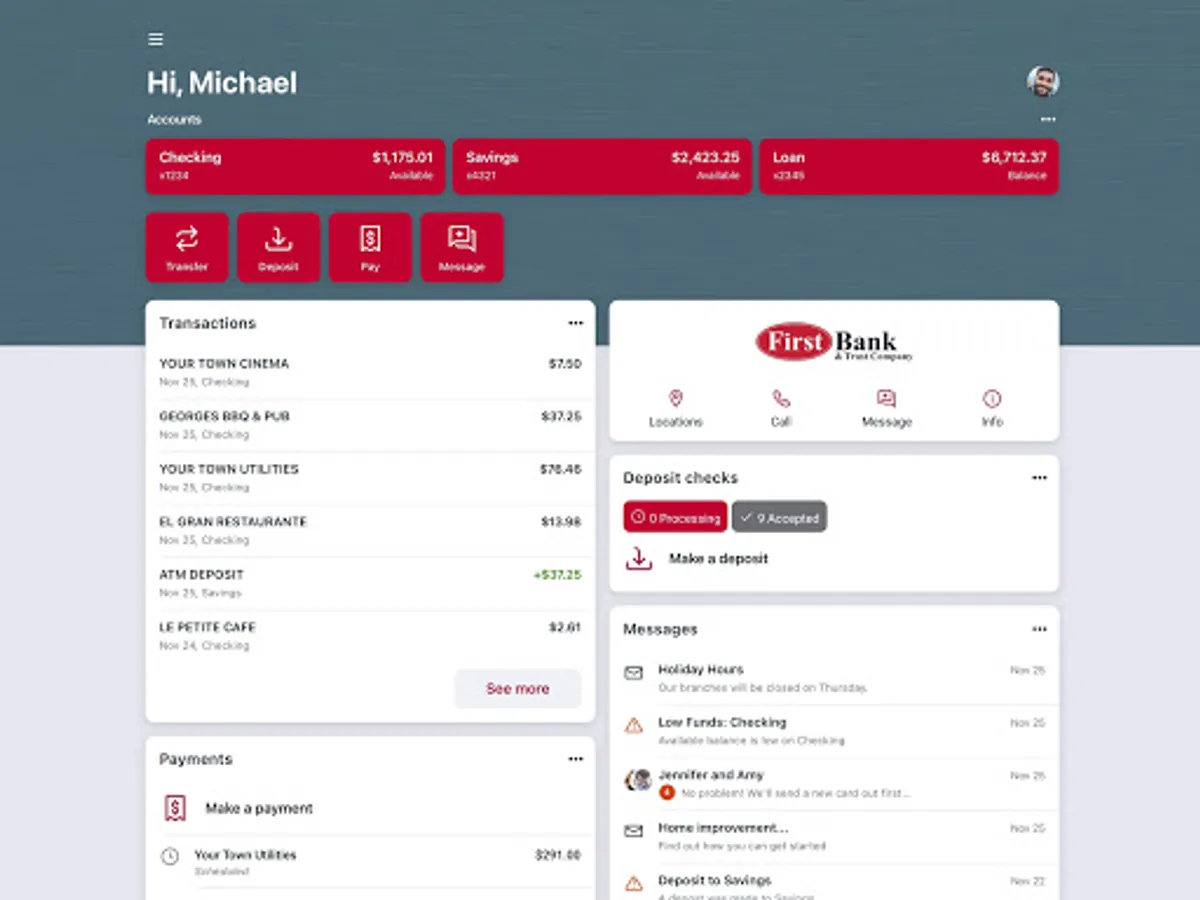Open the hamburger menu icon
The width and height of the screenshot is (1200, 900).
[155, 40]
